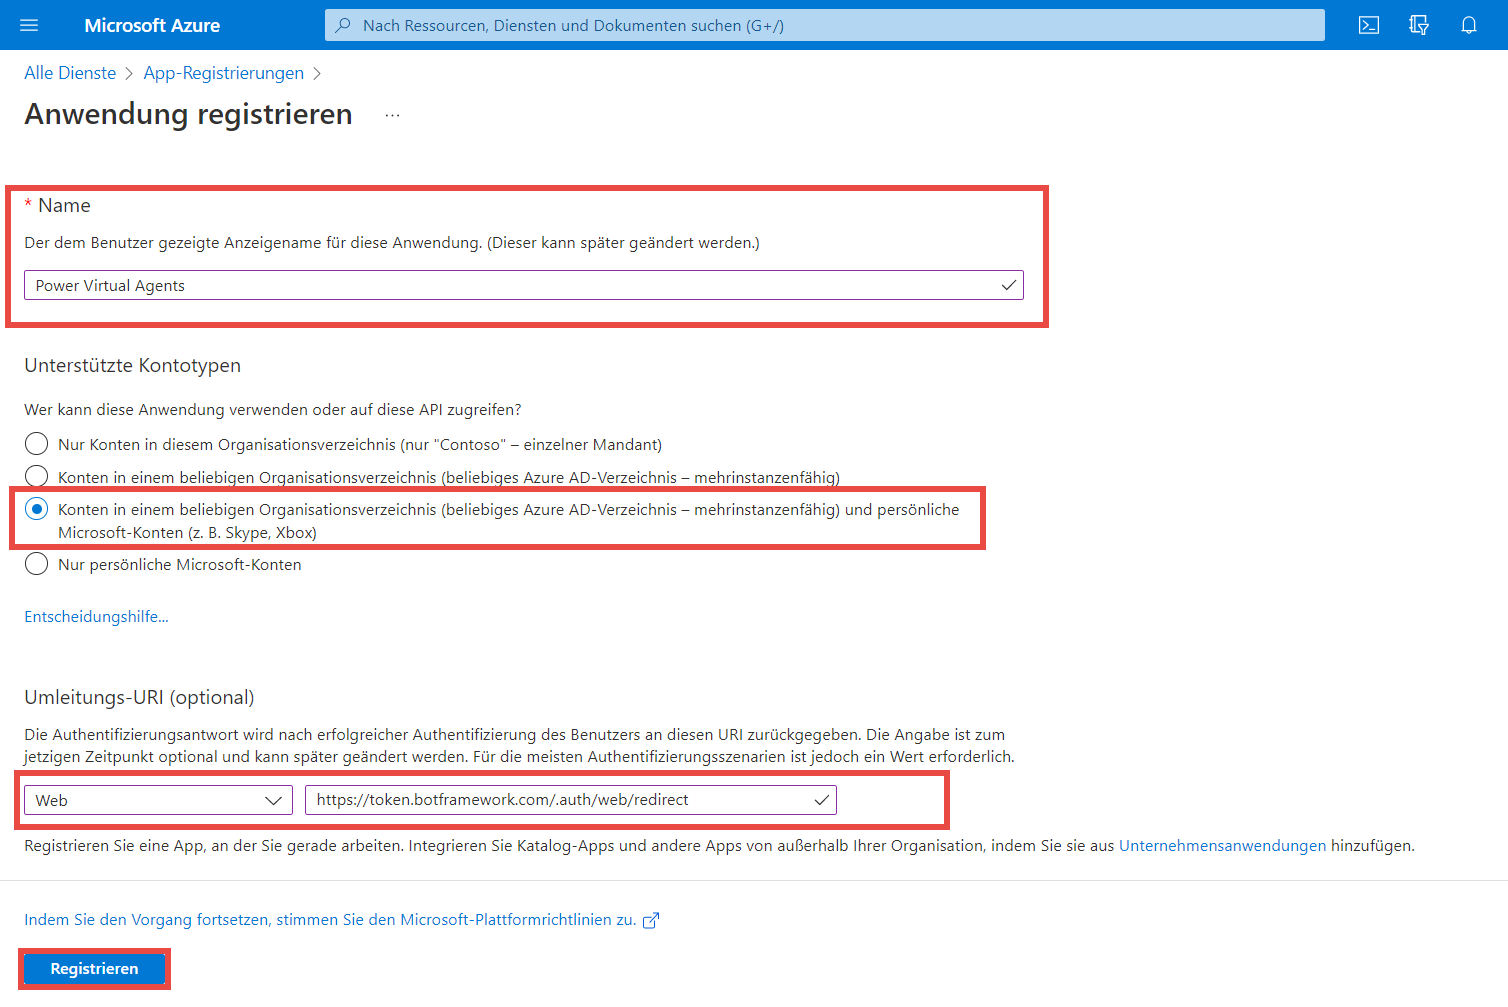Click the redirect URI input field
The height and width of the screenshot is (1007, 1508).
(560, 800)
